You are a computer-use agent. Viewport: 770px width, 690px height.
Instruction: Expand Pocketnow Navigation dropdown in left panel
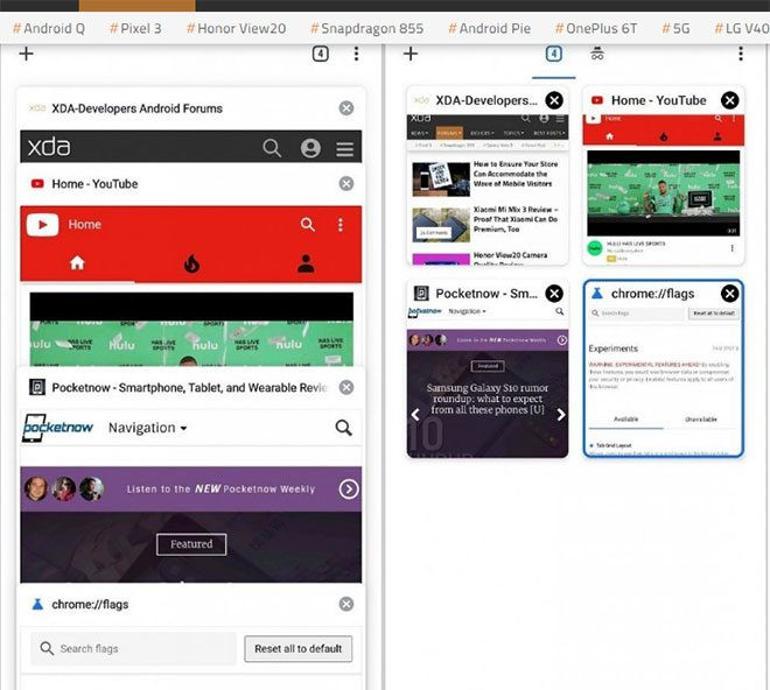148,428
